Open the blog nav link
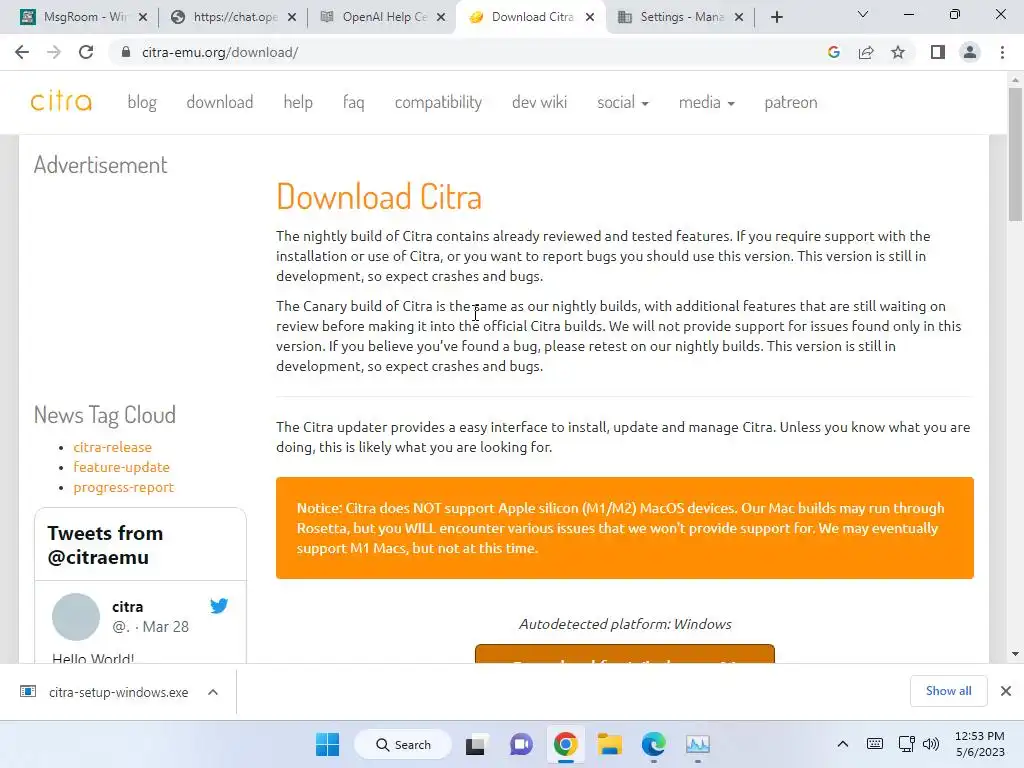1024x768 pixels. pyautogui.click(x=142, y=103)
